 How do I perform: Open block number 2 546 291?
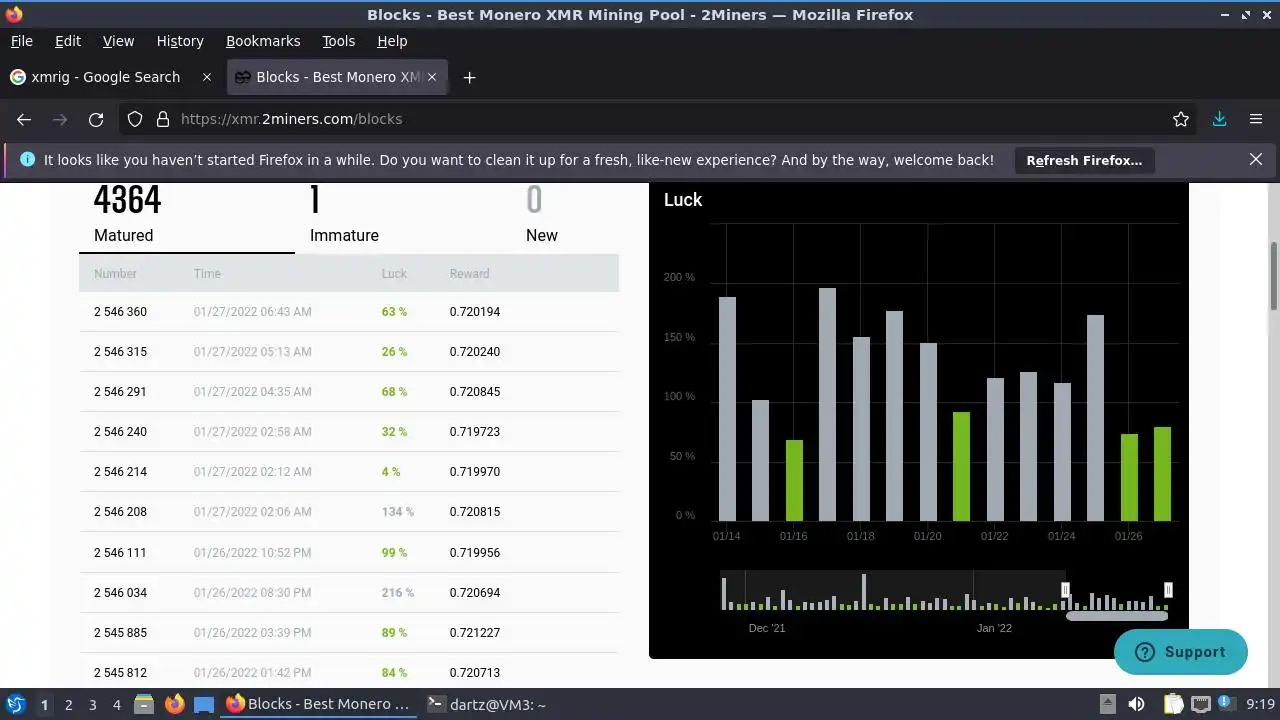point(120,392)
